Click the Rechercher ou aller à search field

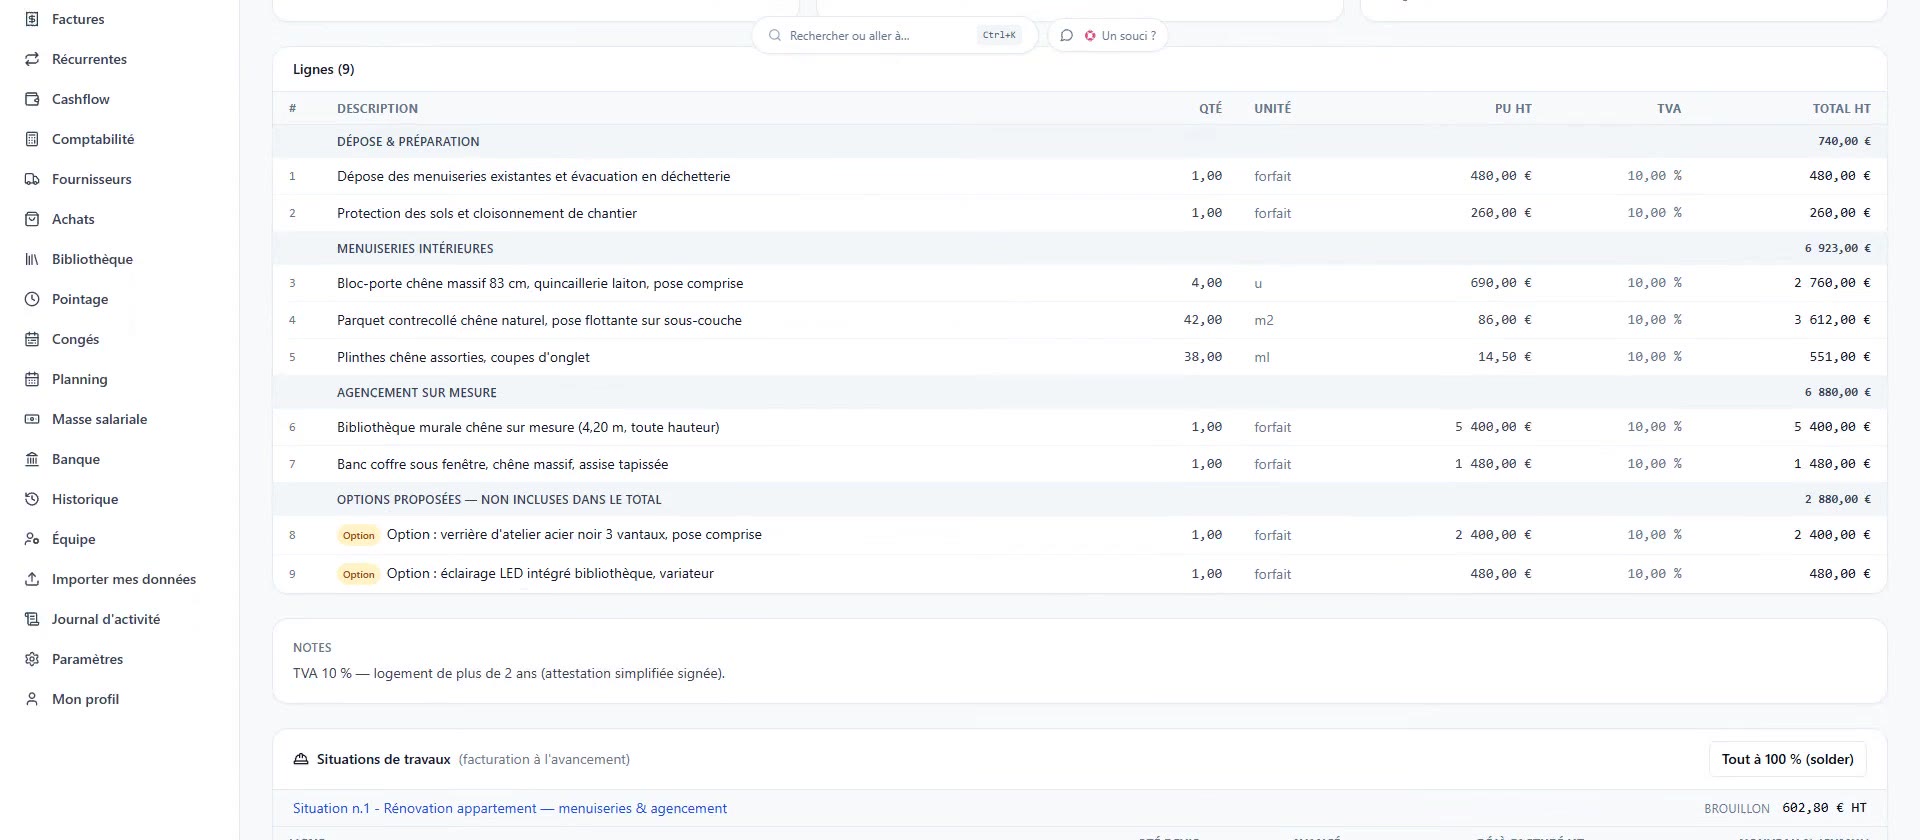point(895,35)
